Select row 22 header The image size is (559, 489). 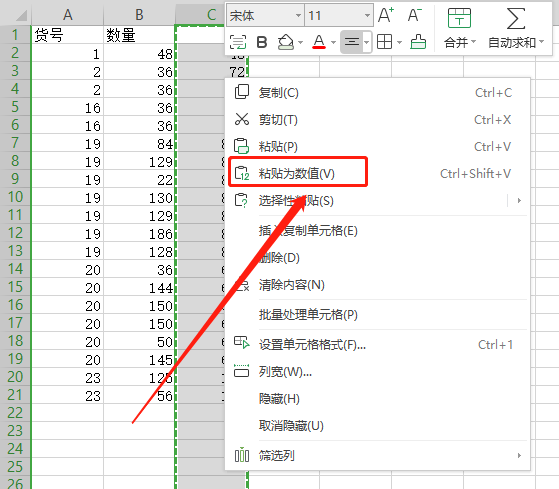tap(15, 412)
